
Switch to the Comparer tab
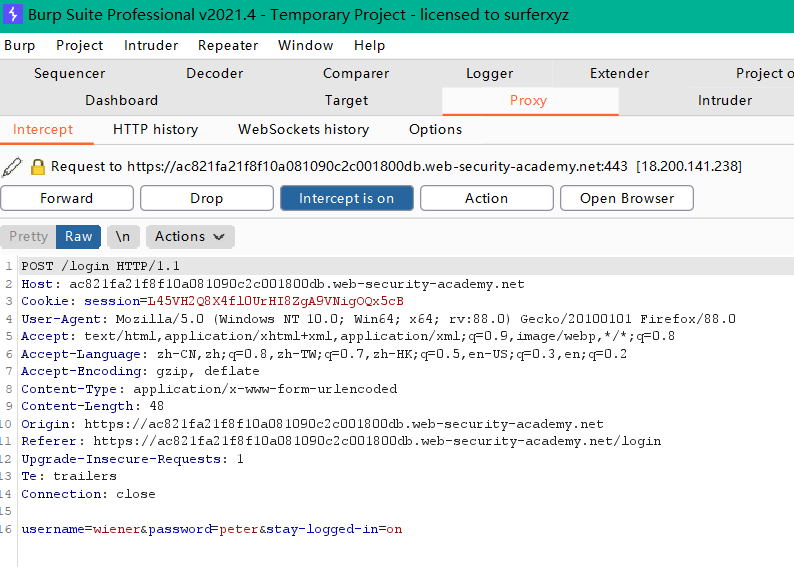pyautogui.click(x=356, y=73)
